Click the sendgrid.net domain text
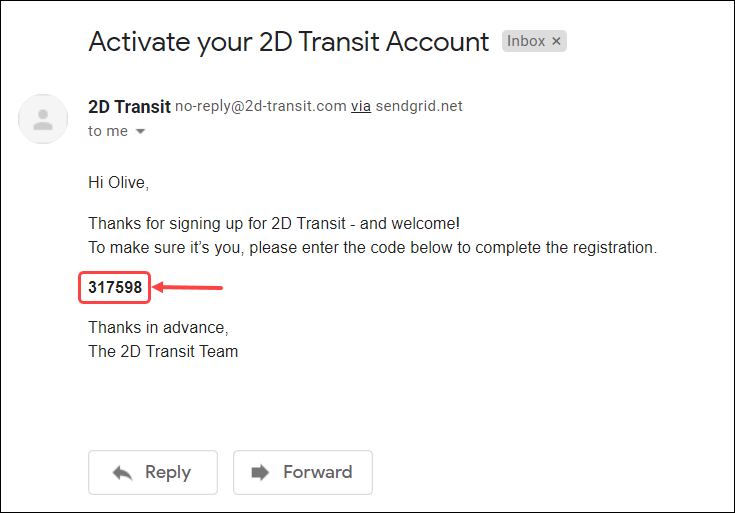Image resolution: width=735 pixels, height=513 pixels. coord(419,106)
